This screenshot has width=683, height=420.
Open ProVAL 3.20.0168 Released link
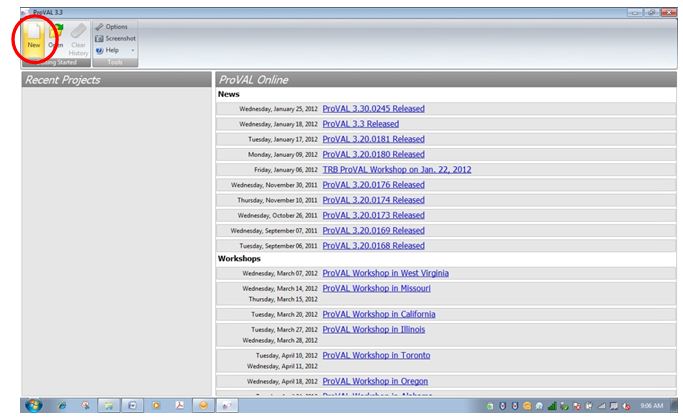[x=373, y=246]
